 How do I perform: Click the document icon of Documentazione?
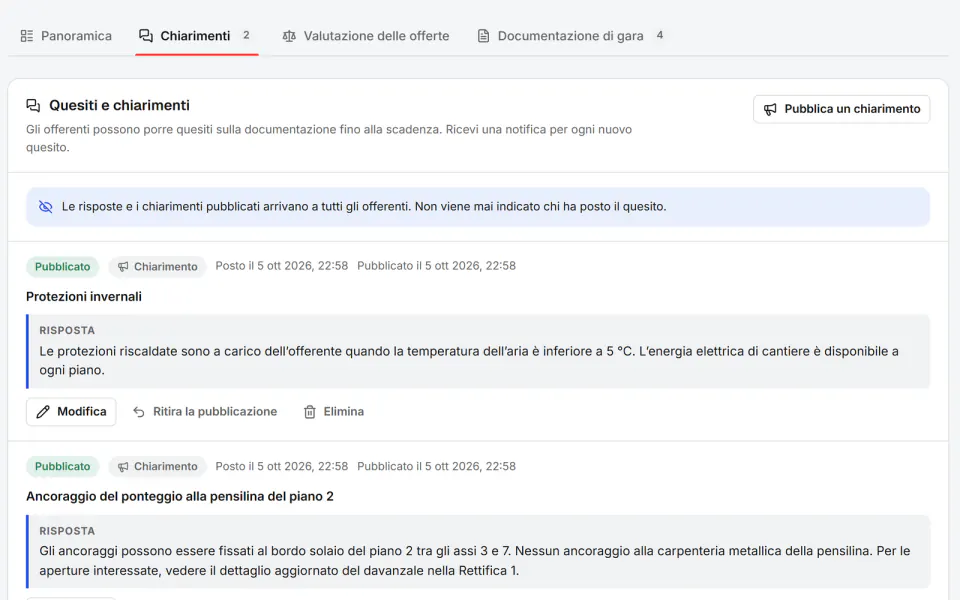[484, 36]
